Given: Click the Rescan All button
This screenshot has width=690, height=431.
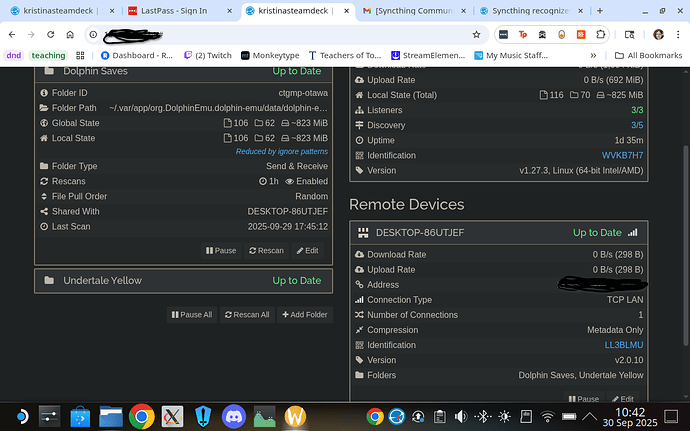Looking at the screenshot, I should tap(247, 315).
